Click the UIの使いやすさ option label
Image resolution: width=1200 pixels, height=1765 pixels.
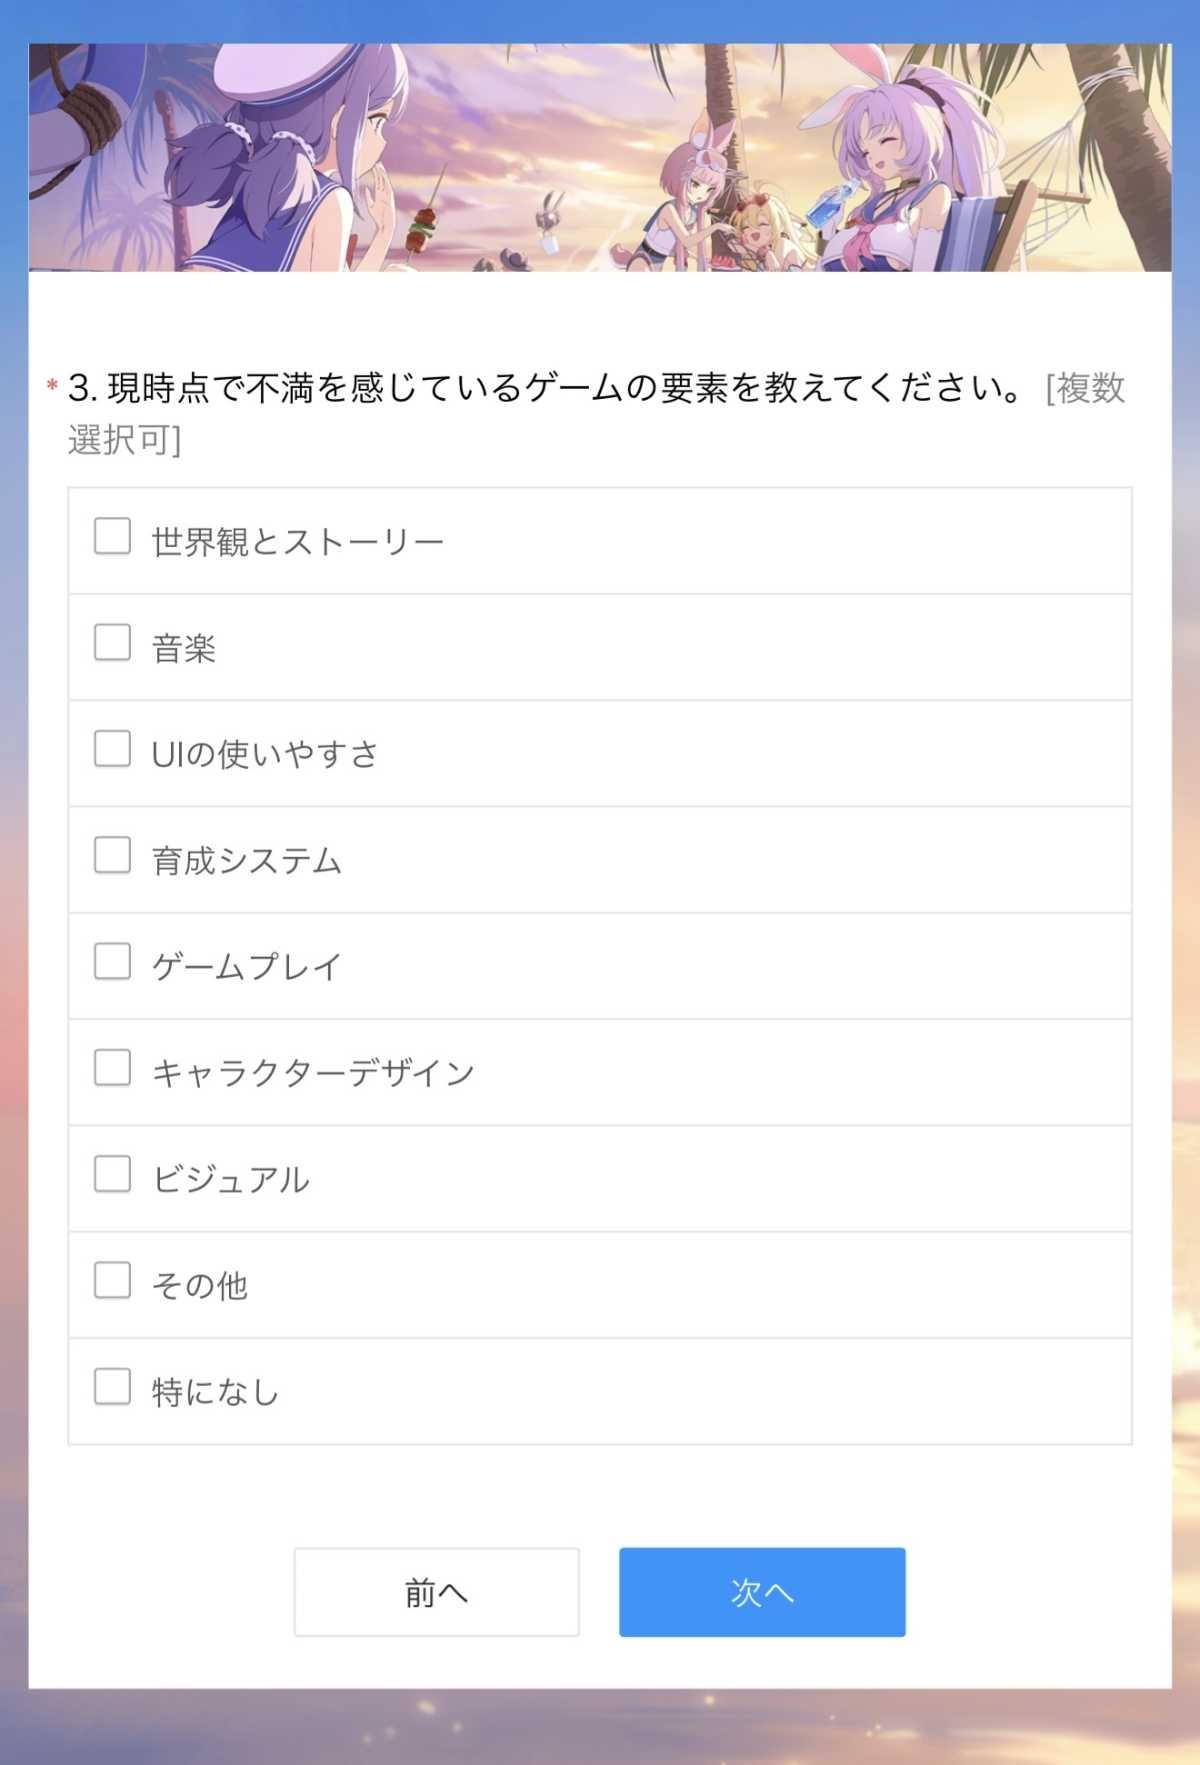pos(265,755)
